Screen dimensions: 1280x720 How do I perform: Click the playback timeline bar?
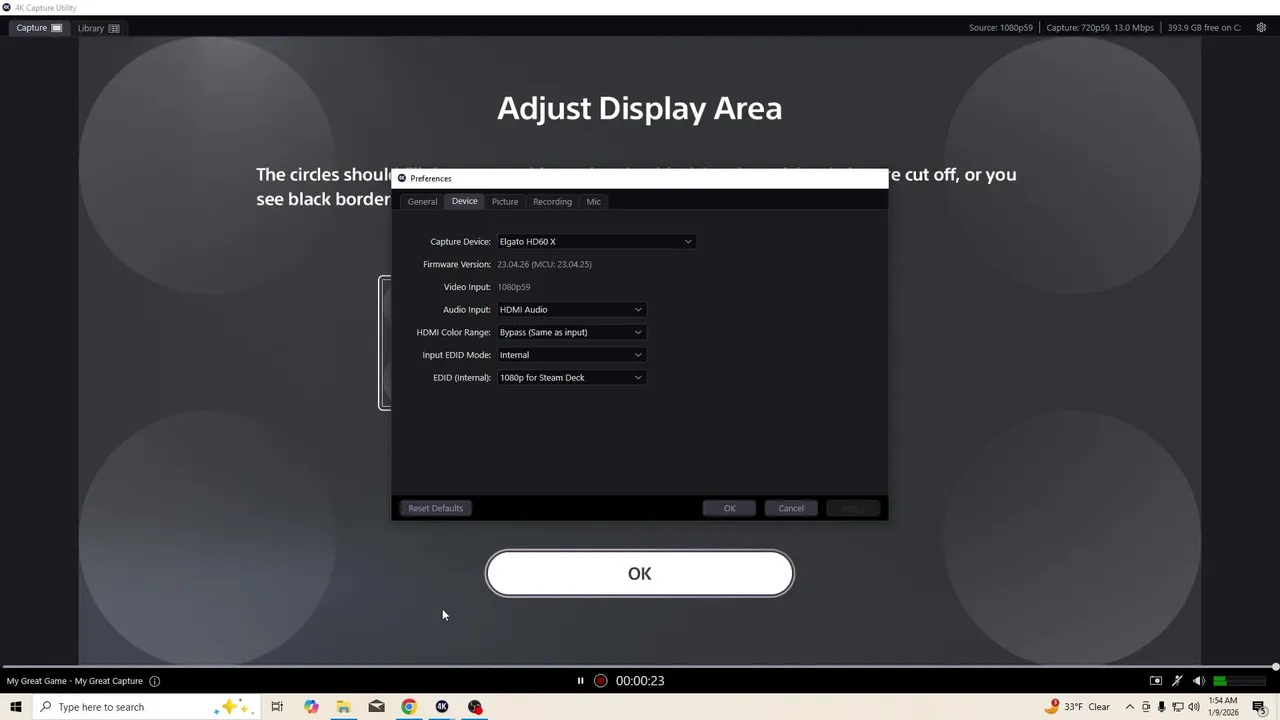tap(640, 667)
